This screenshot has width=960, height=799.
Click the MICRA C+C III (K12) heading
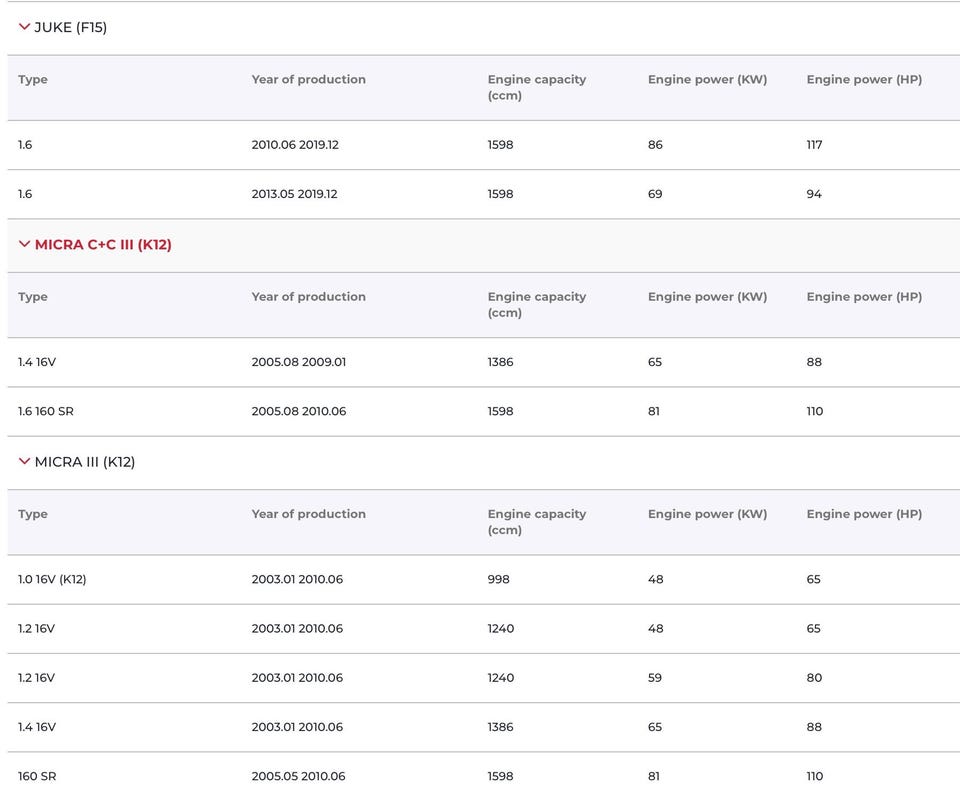click(x=103, y=244)
